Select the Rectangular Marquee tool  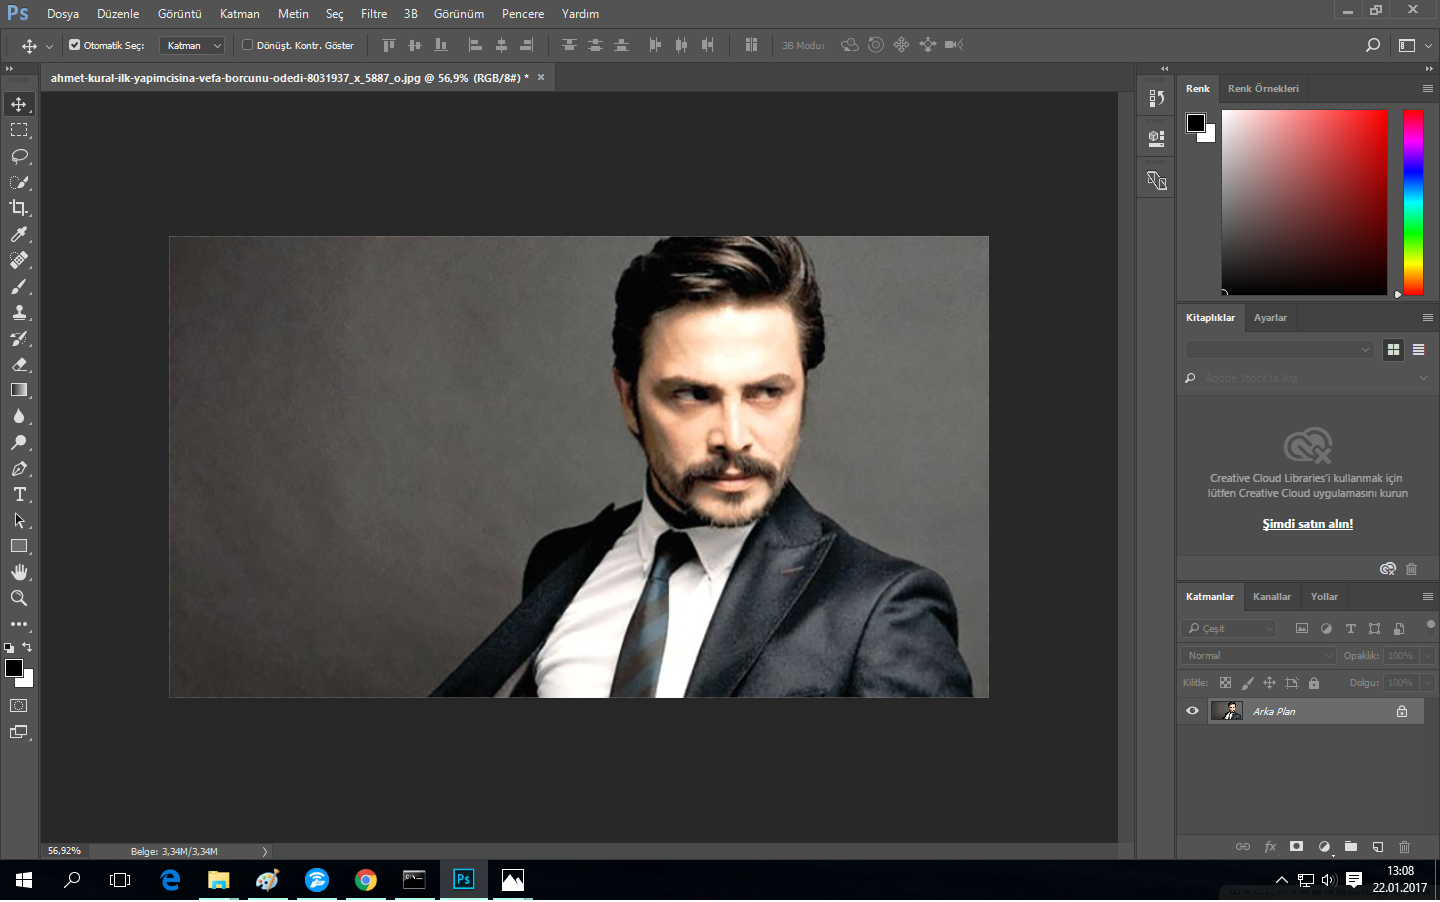[x=19, y=130]
